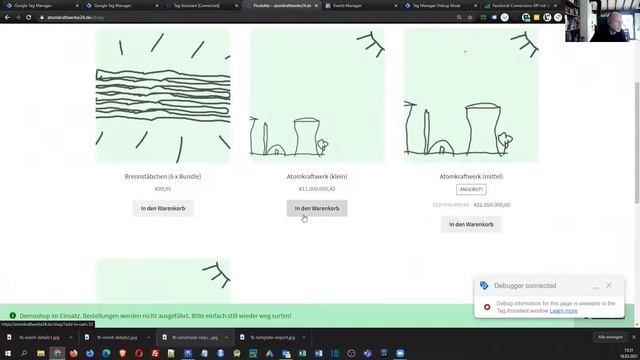Switch to Facebook Conversions API tab
640x360 pixels.
pyautogui.click(x=519, y=6)
